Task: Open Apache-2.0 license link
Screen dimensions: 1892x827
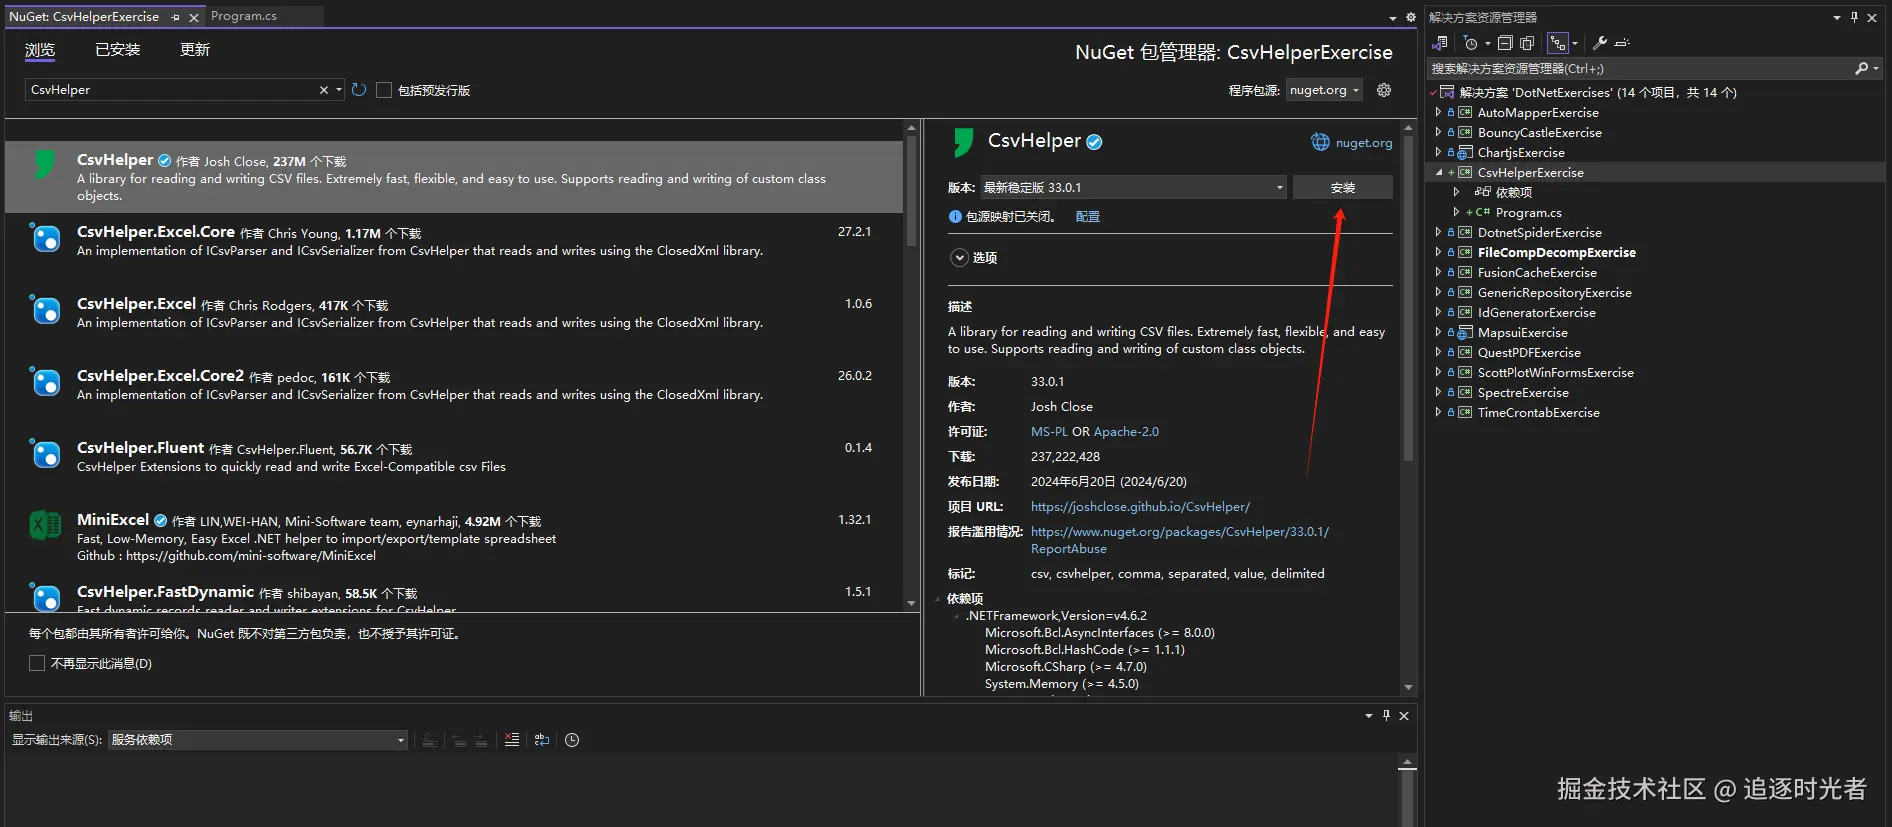Action: tap(1126, 432)
